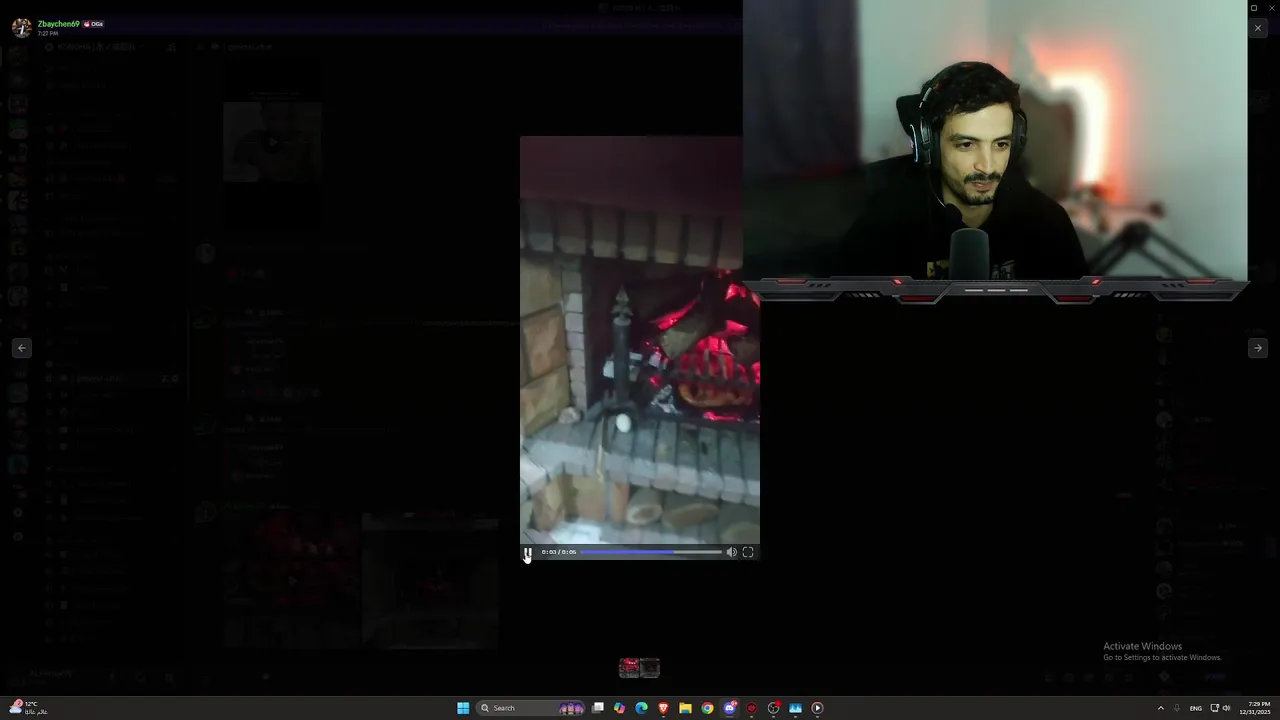
Task: Open Task View on the taskbar
Action: click(x=598, y=708)
